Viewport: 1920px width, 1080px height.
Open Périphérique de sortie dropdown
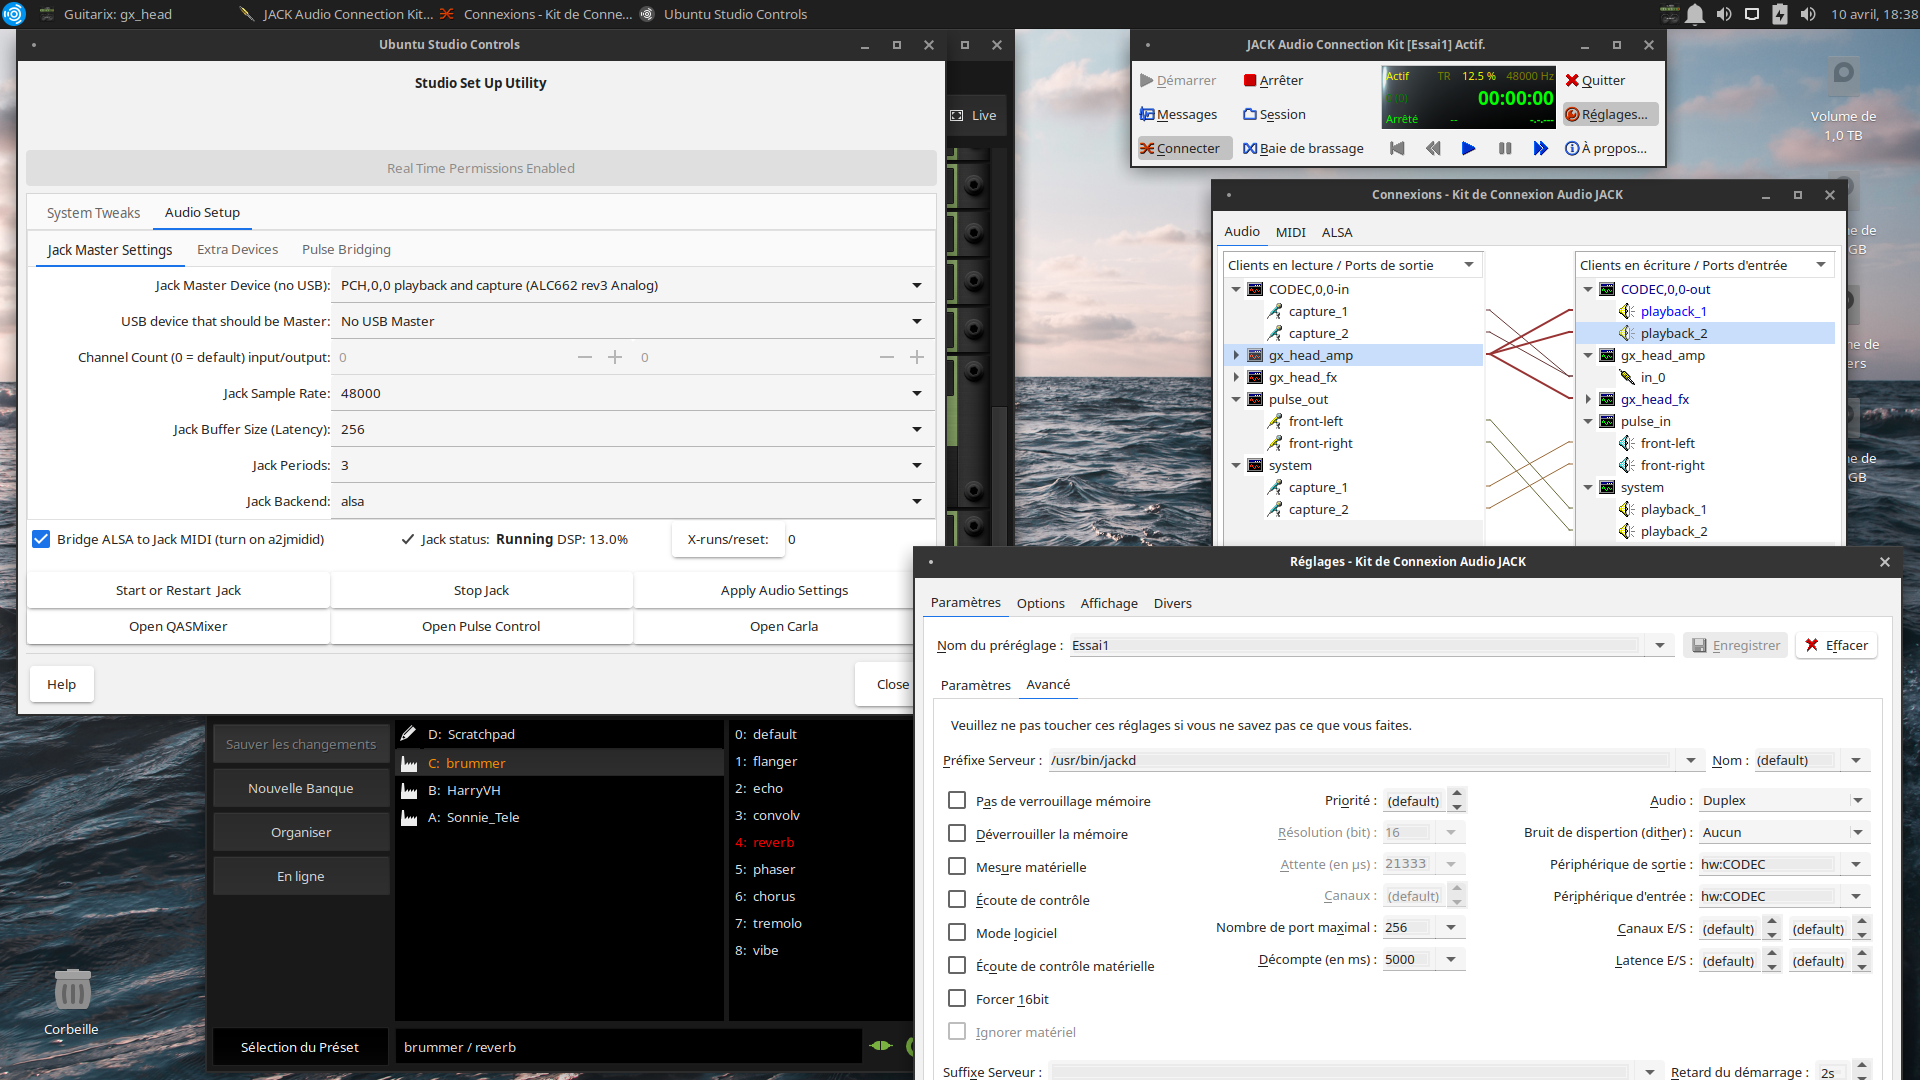pyautogui.click(x=1856, y=864)
